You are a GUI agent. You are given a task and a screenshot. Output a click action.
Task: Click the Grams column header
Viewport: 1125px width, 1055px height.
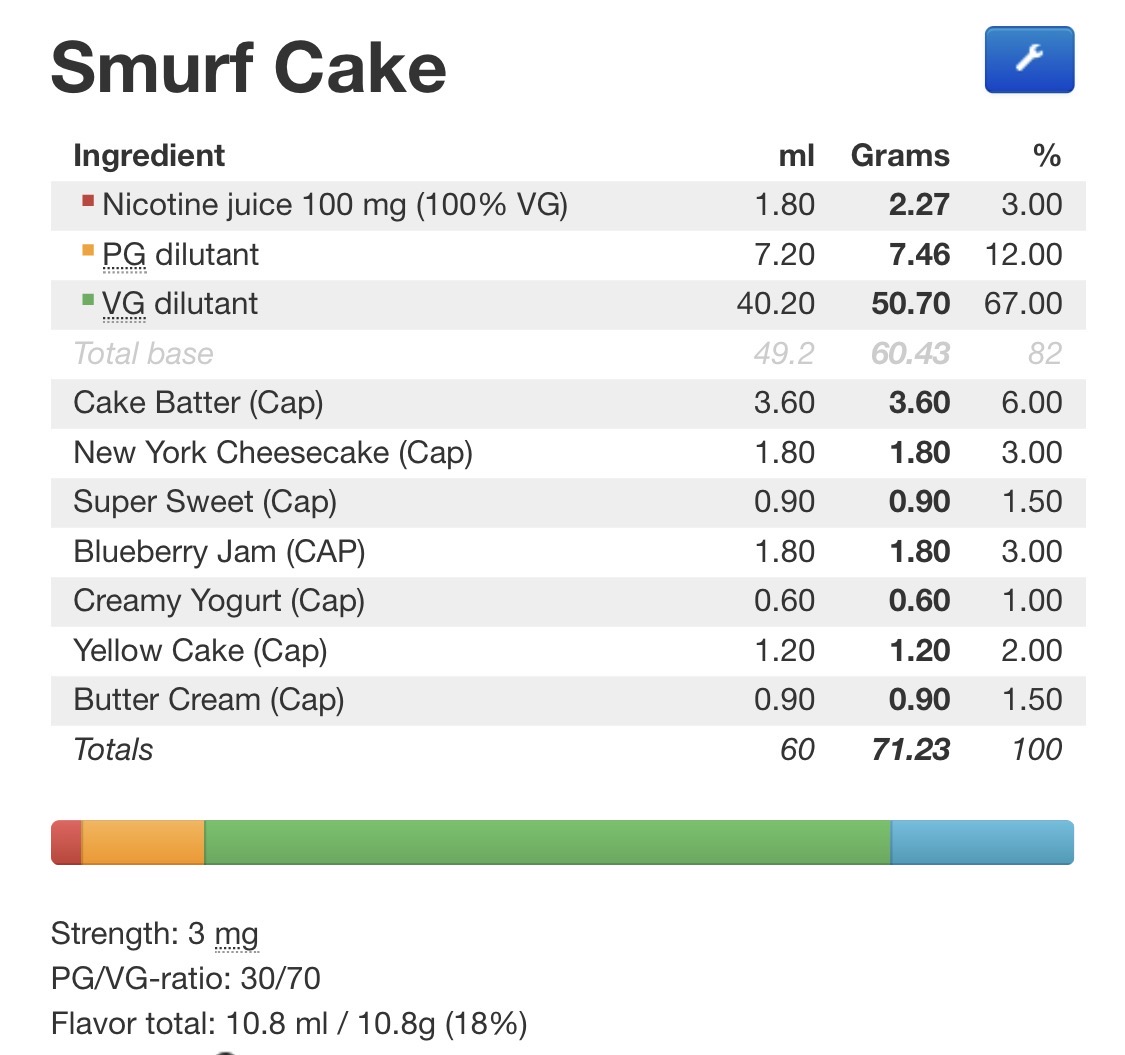[x=900, y=156]
